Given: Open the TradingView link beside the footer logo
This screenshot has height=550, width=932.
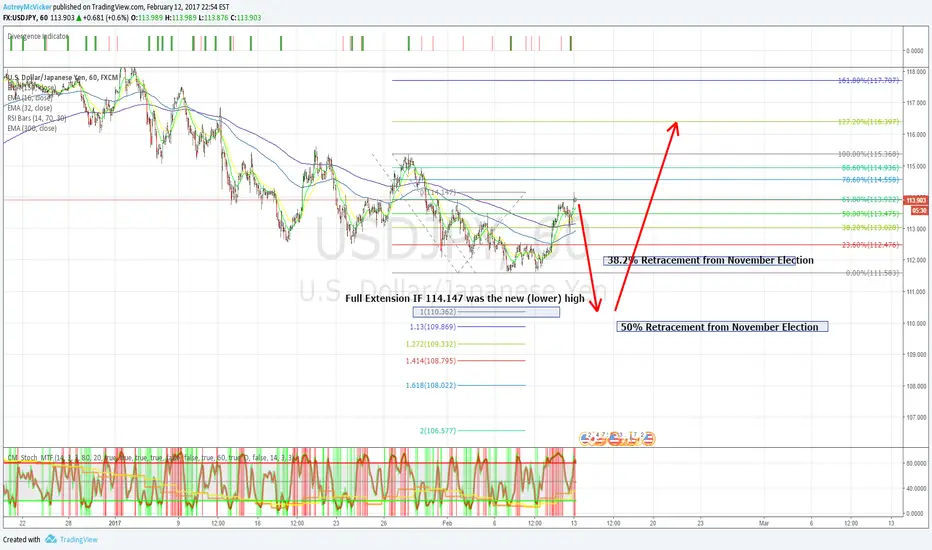Looking at the screenshot, I should 78,540.
